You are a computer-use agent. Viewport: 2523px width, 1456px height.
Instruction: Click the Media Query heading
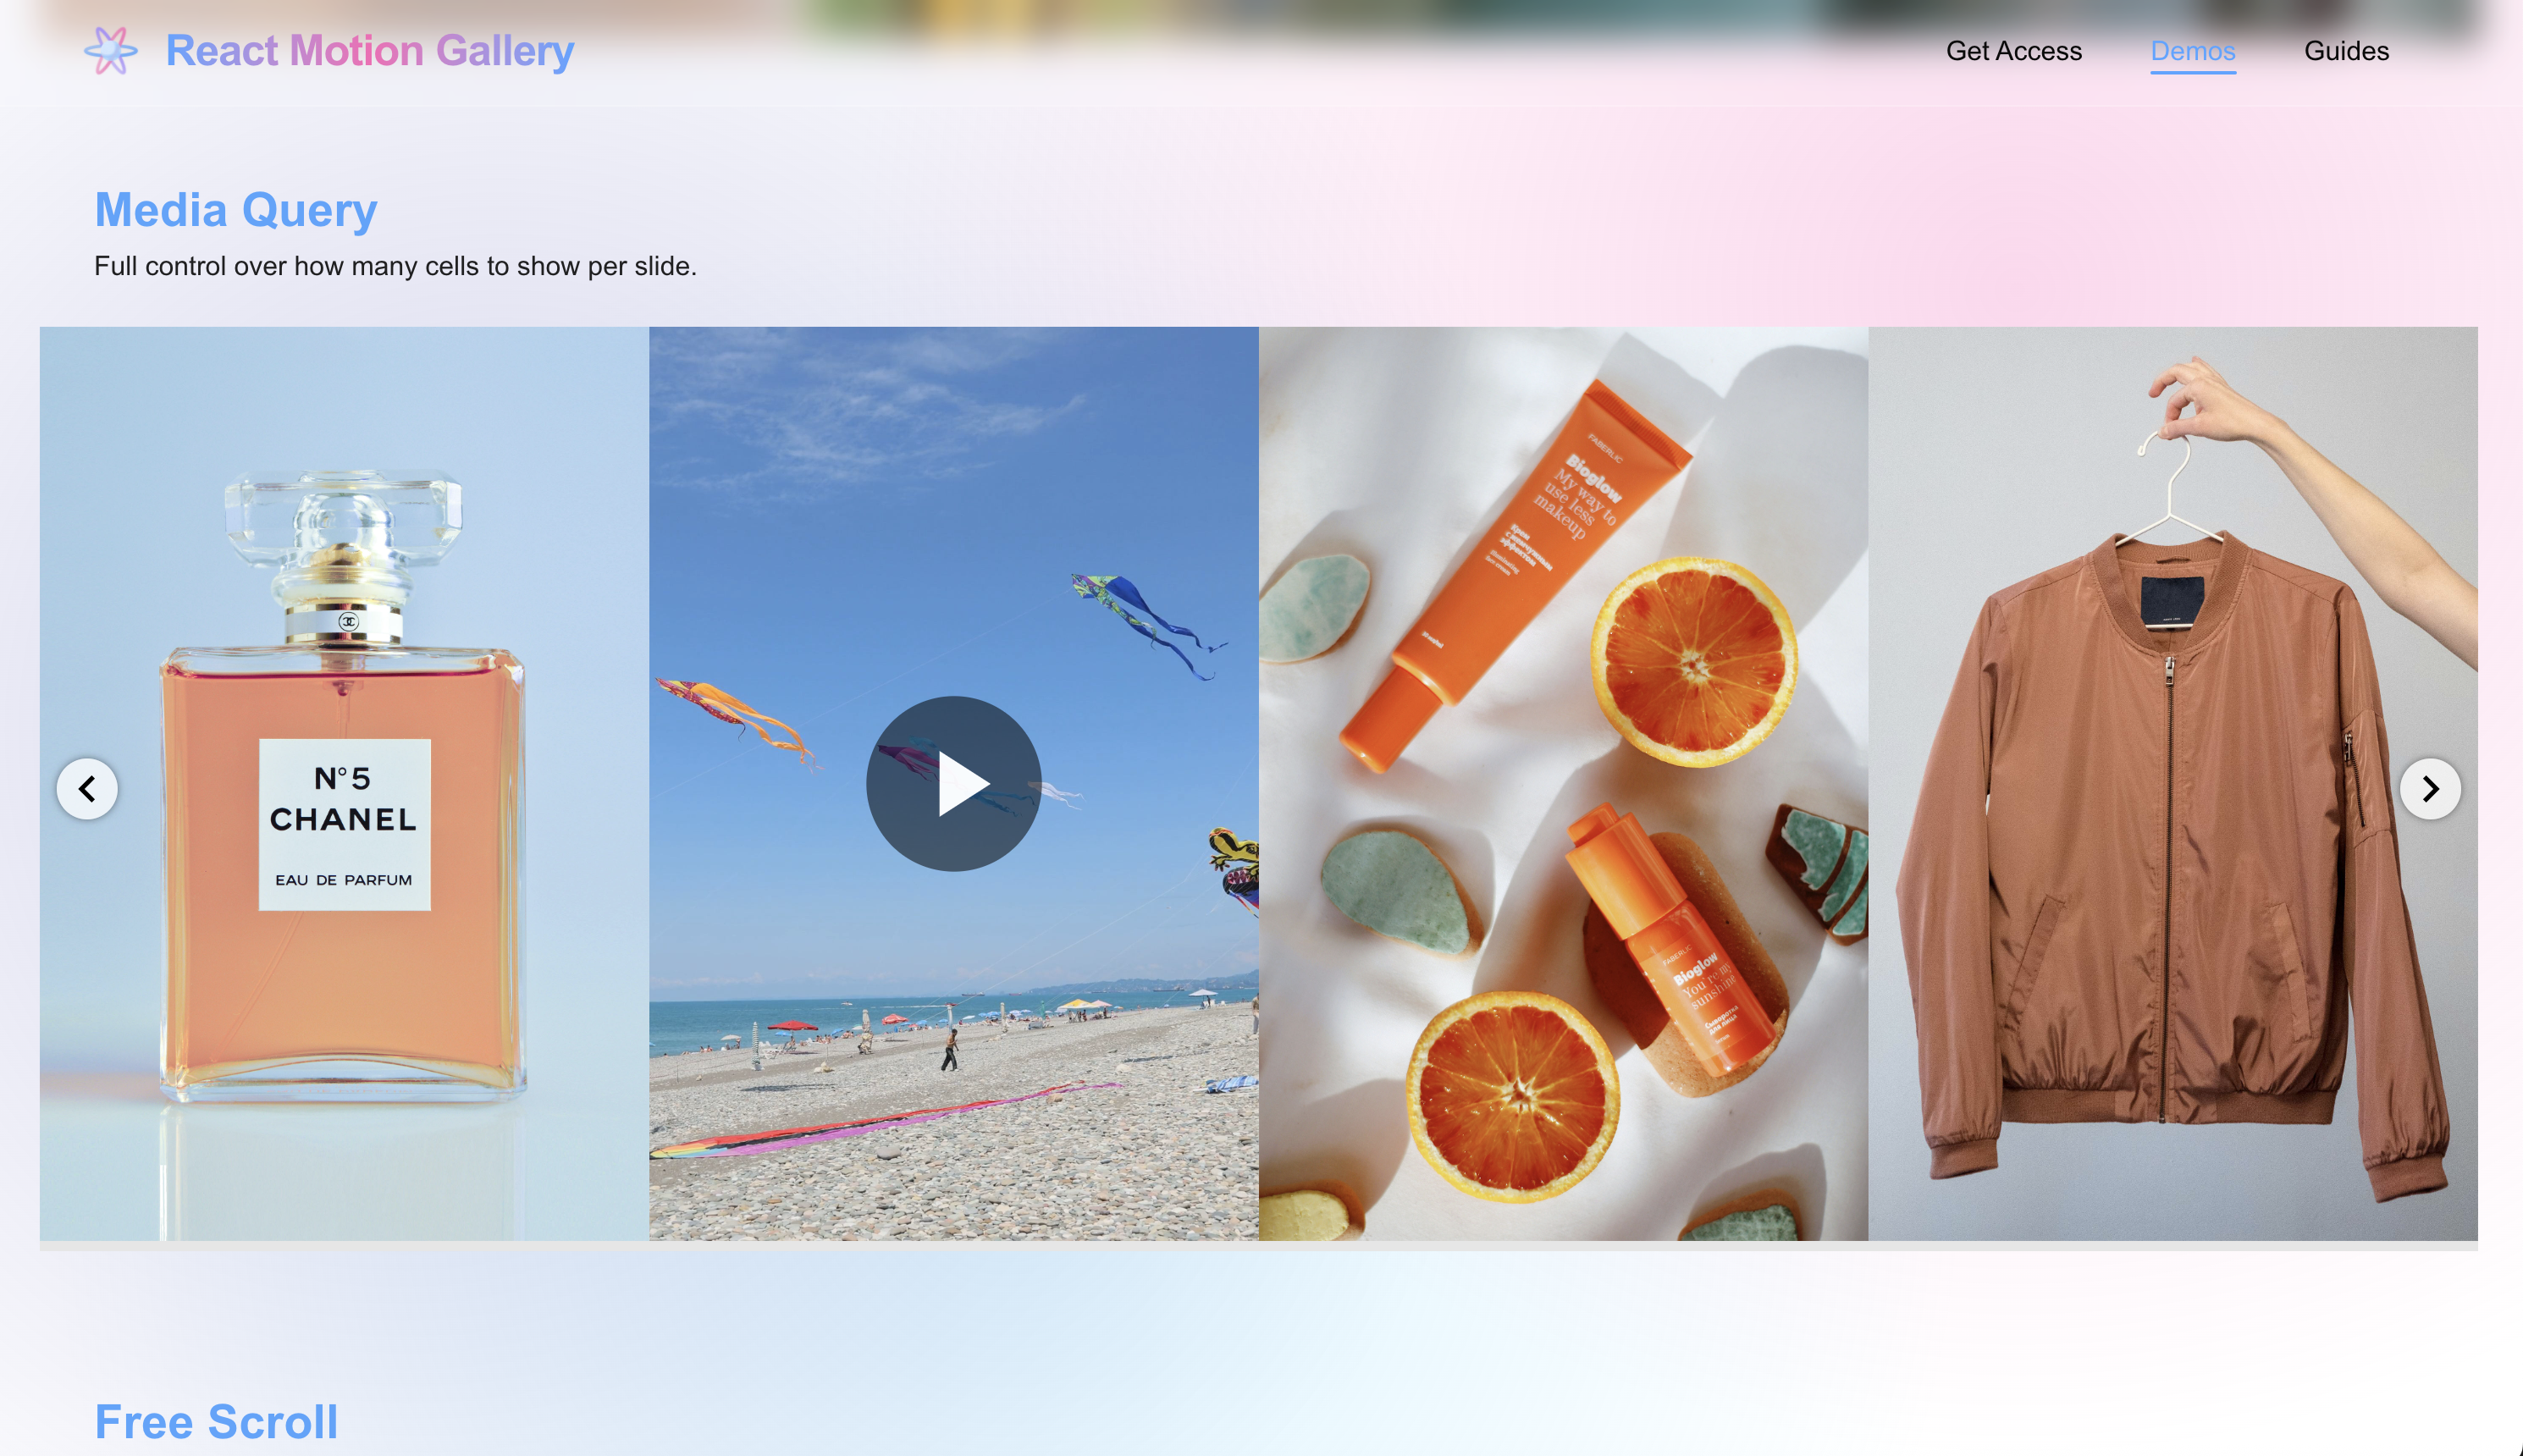pyautogui.click(x=236, y=210)
